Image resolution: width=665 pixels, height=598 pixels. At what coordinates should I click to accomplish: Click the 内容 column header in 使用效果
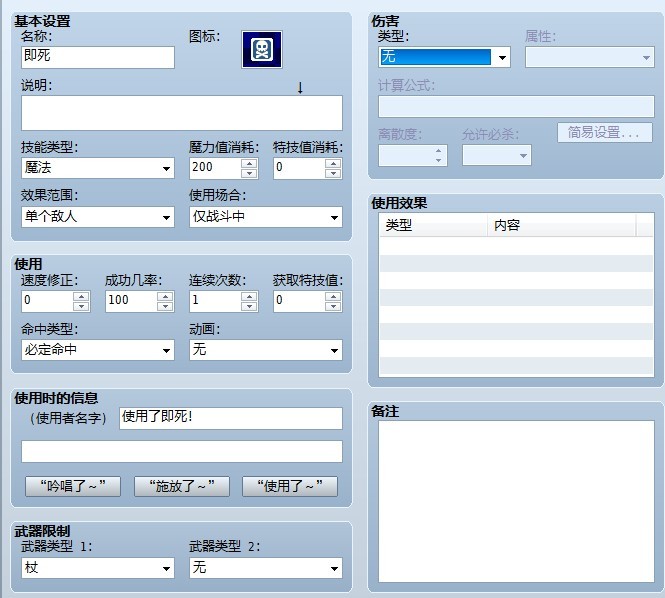562,225
